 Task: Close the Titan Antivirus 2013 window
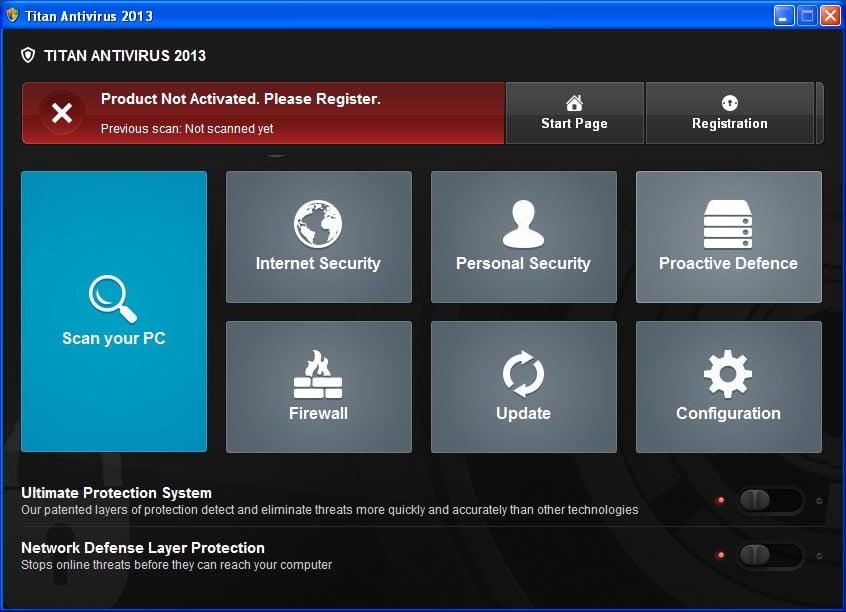pyautogui.click(x=830, y=16)
